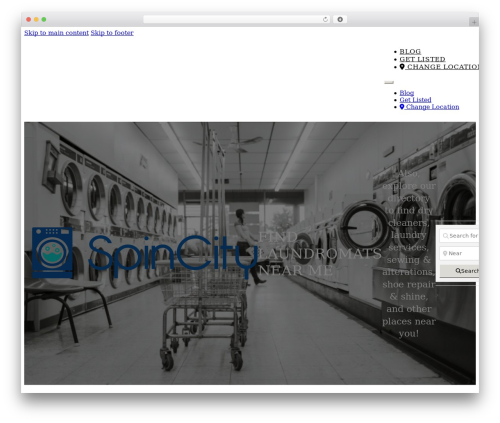Click the red close window button
This screenshot has height=423, width=500.
29,20
